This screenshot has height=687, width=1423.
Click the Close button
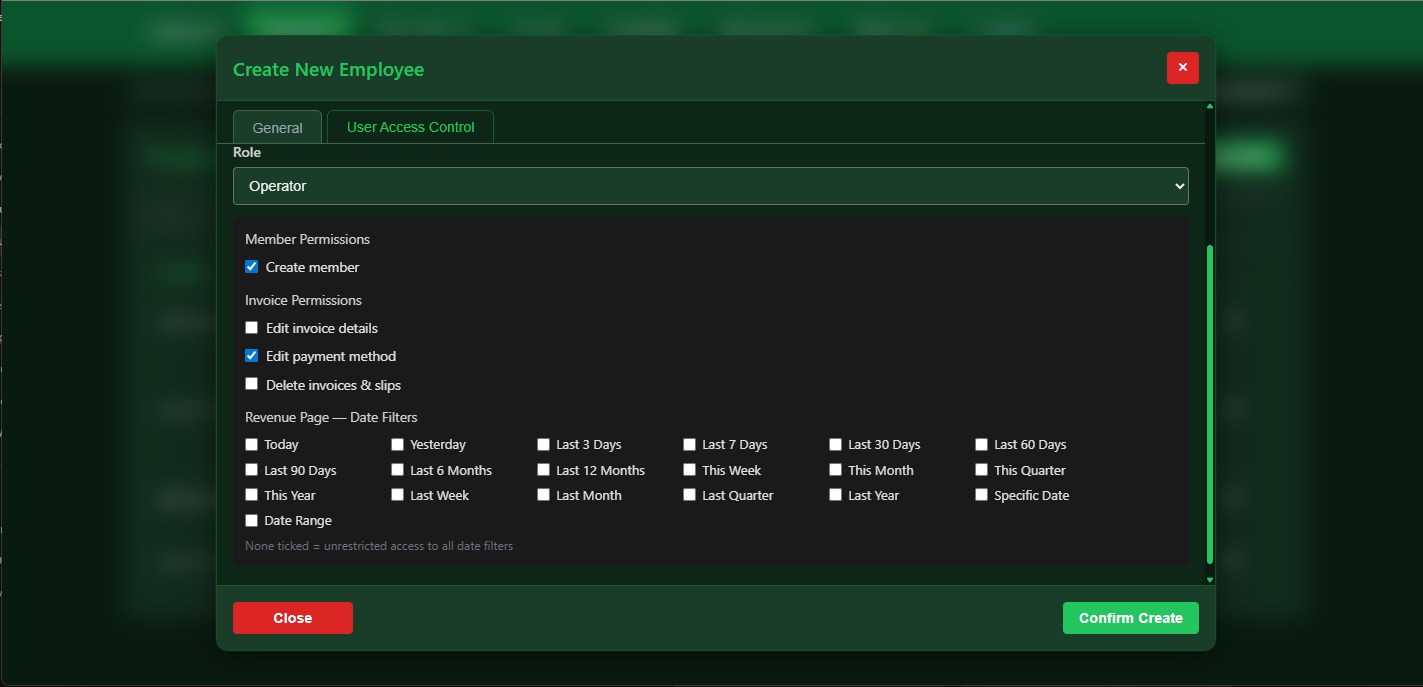292,617
